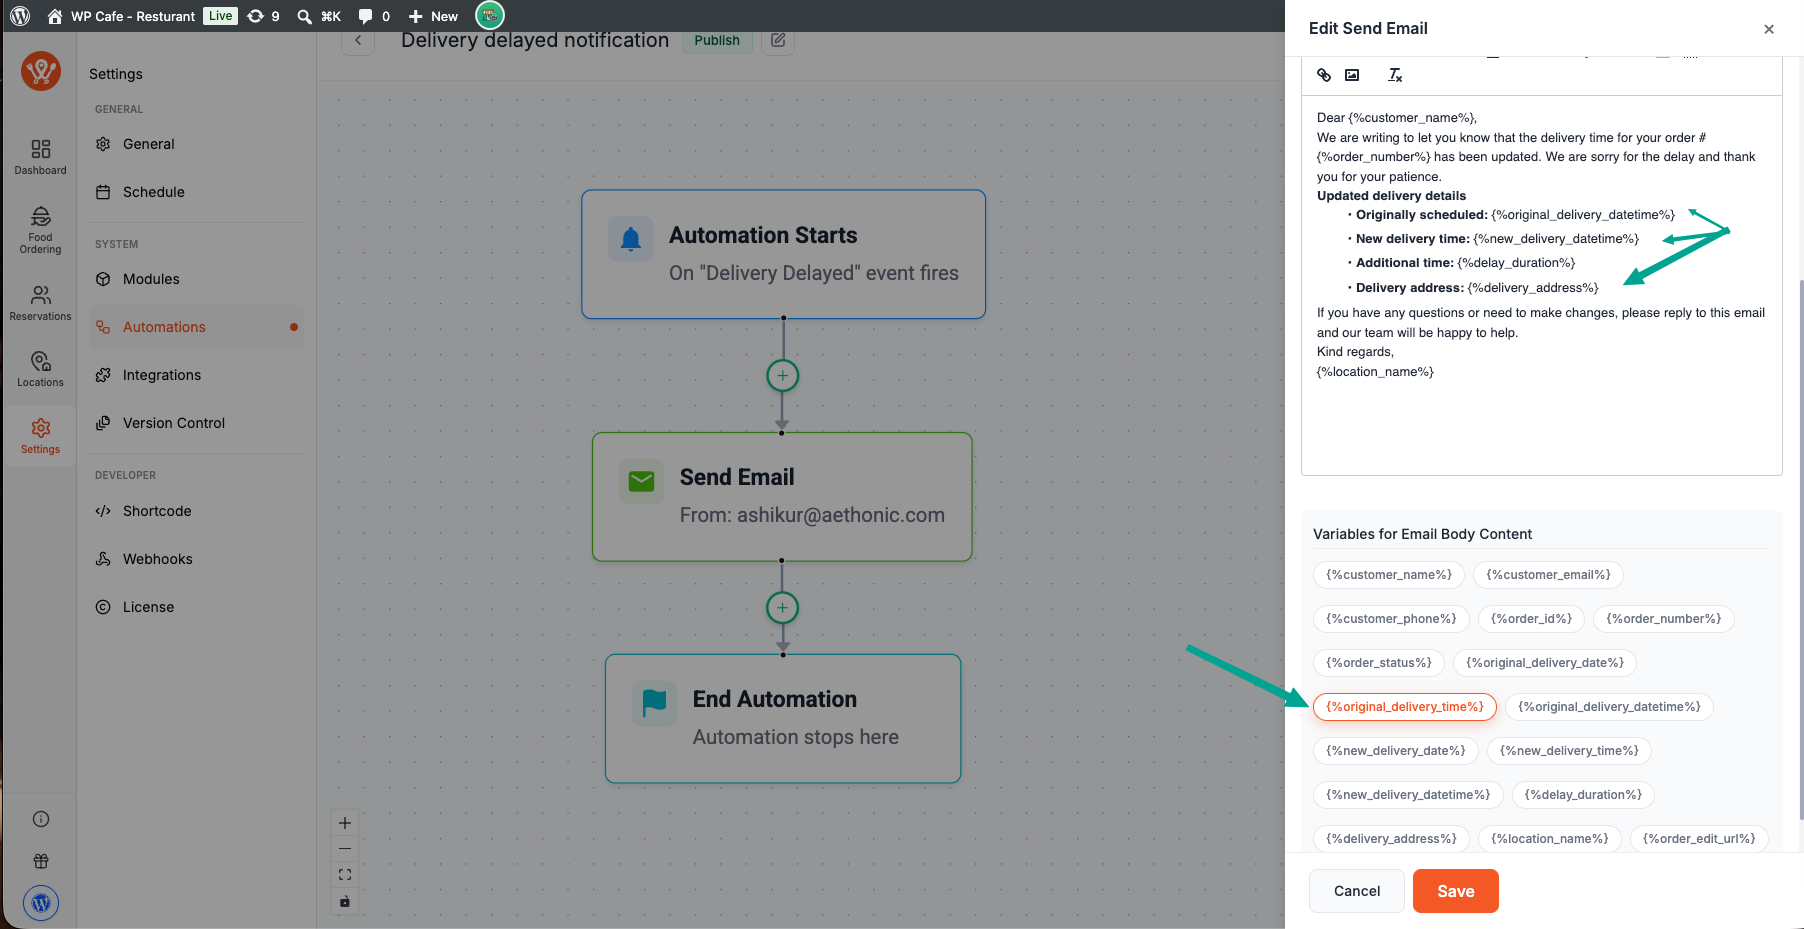This screenshot has height=929, width=1804.
Task: Add step after Automation Starts
Action: (x=782, y=376)
